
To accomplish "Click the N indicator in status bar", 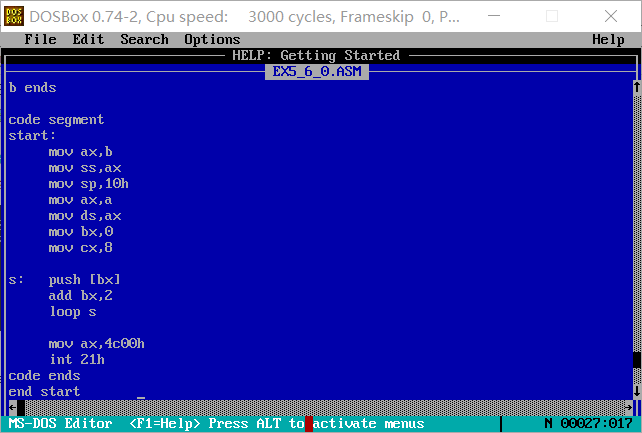I will pos(548,423).
